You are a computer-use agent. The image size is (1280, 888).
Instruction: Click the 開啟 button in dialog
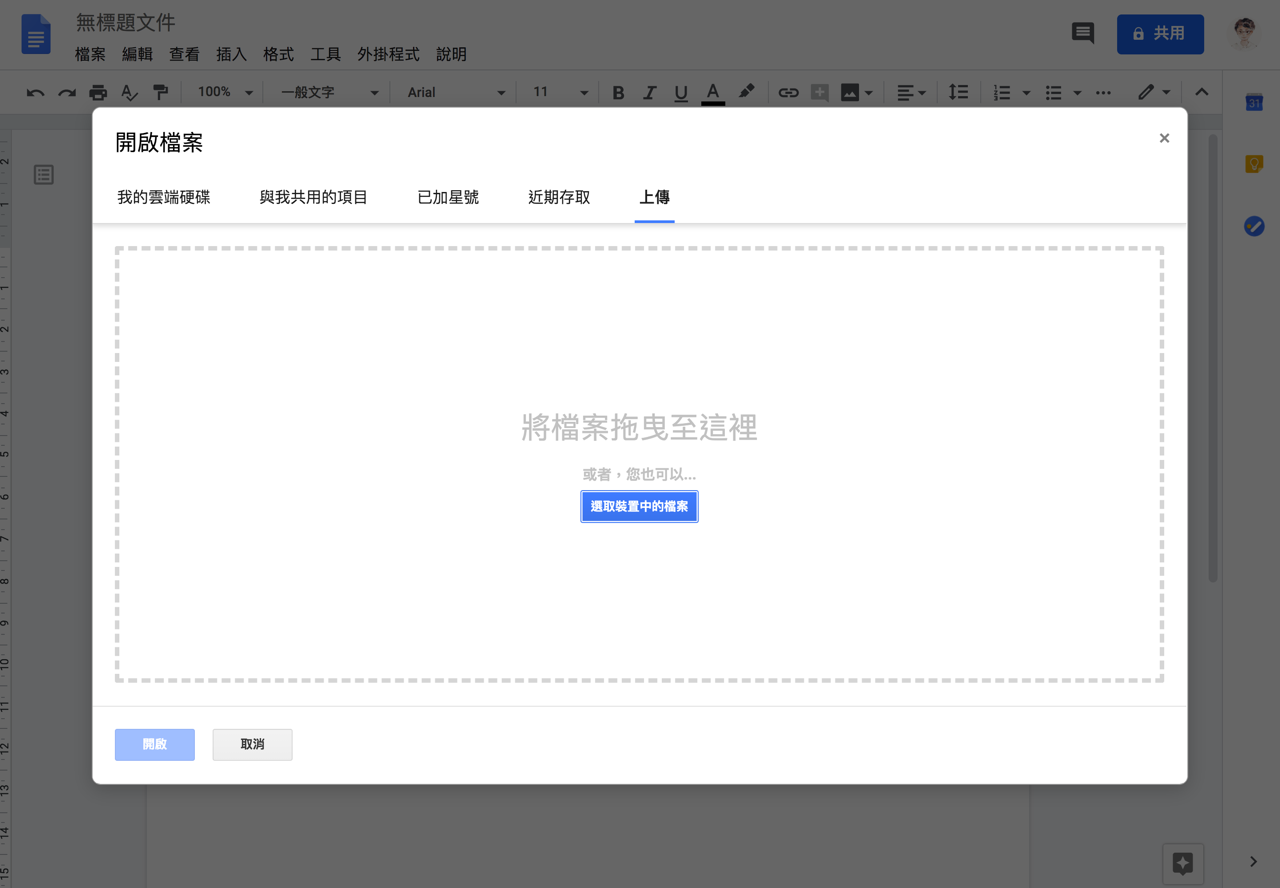[155, 744]
